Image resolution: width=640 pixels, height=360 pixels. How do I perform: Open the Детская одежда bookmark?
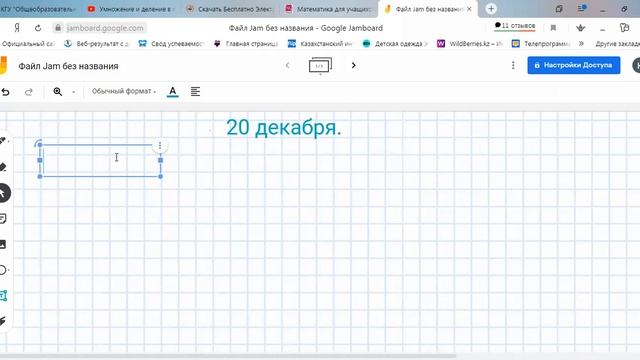396,44
